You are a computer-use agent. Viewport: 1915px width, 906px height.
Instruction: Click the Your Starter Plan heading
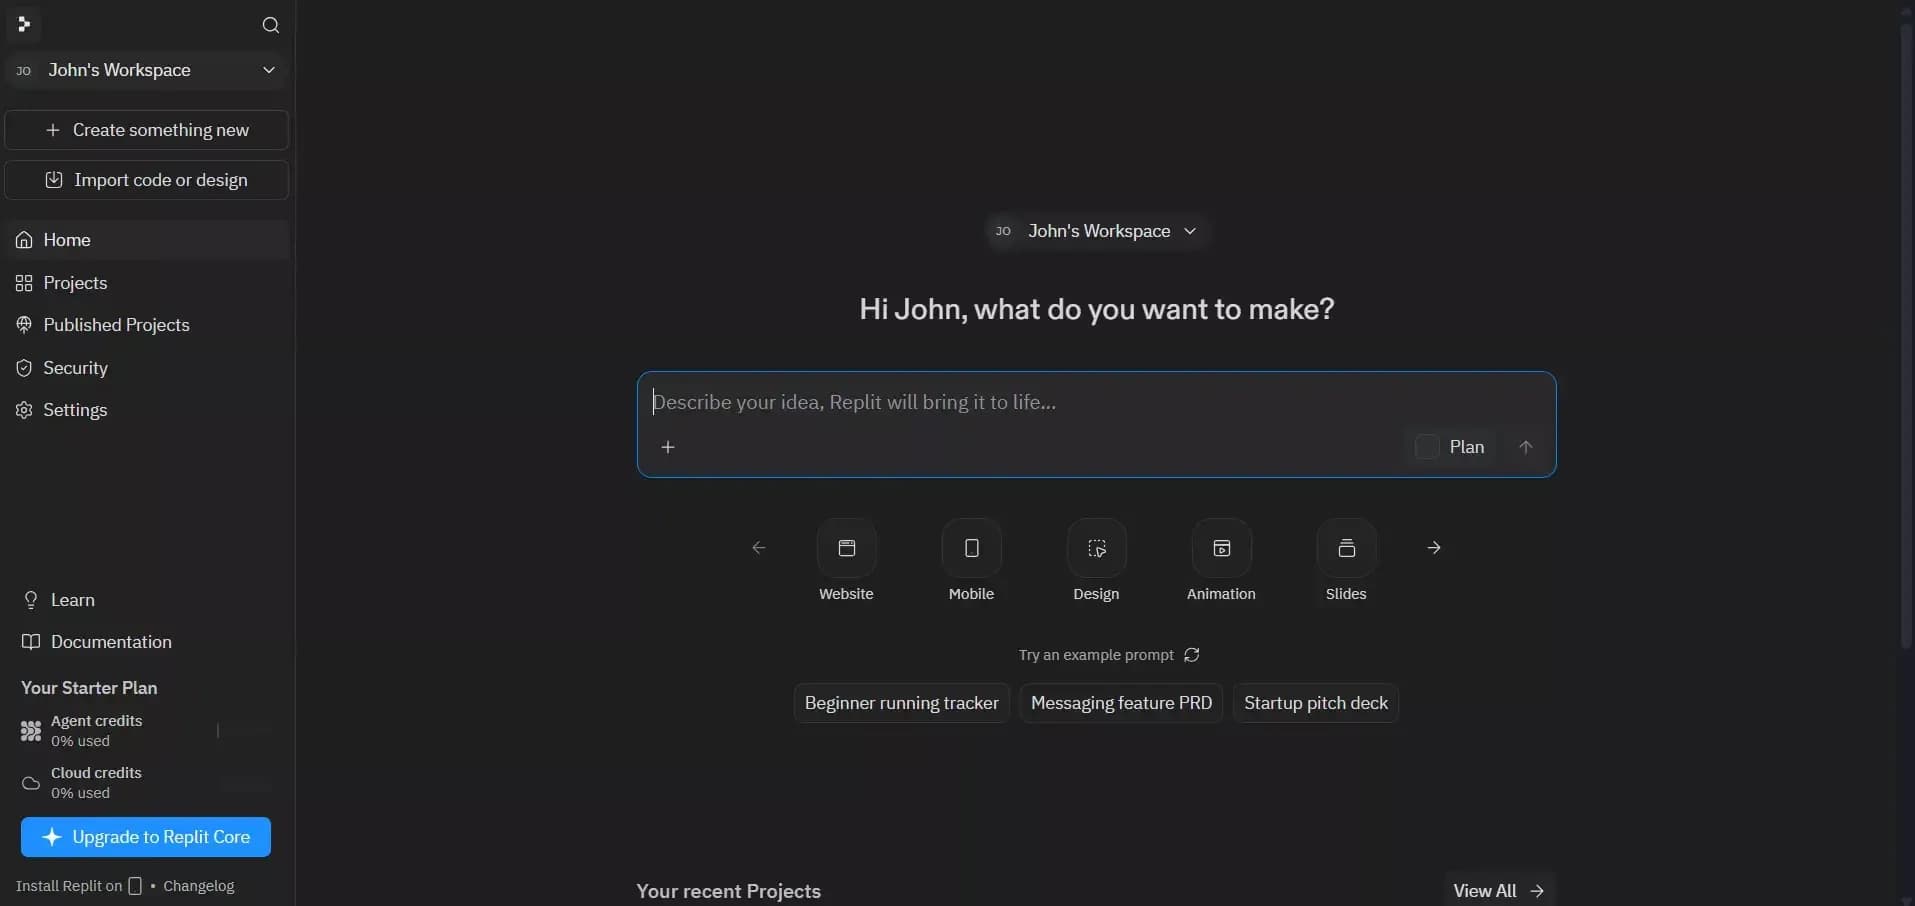[x=89, y=688]
